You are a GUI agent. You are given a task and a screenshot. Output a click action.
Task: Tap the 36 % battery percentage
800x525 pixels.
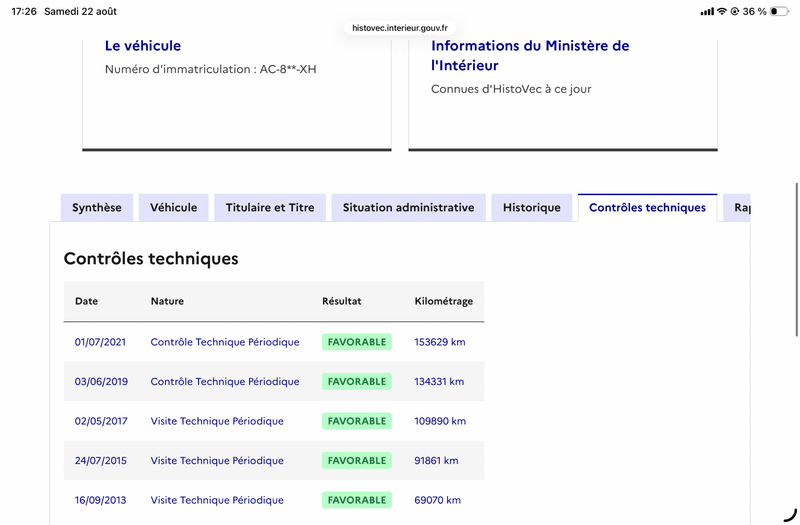pyautogui.click(x=755, y=11)
